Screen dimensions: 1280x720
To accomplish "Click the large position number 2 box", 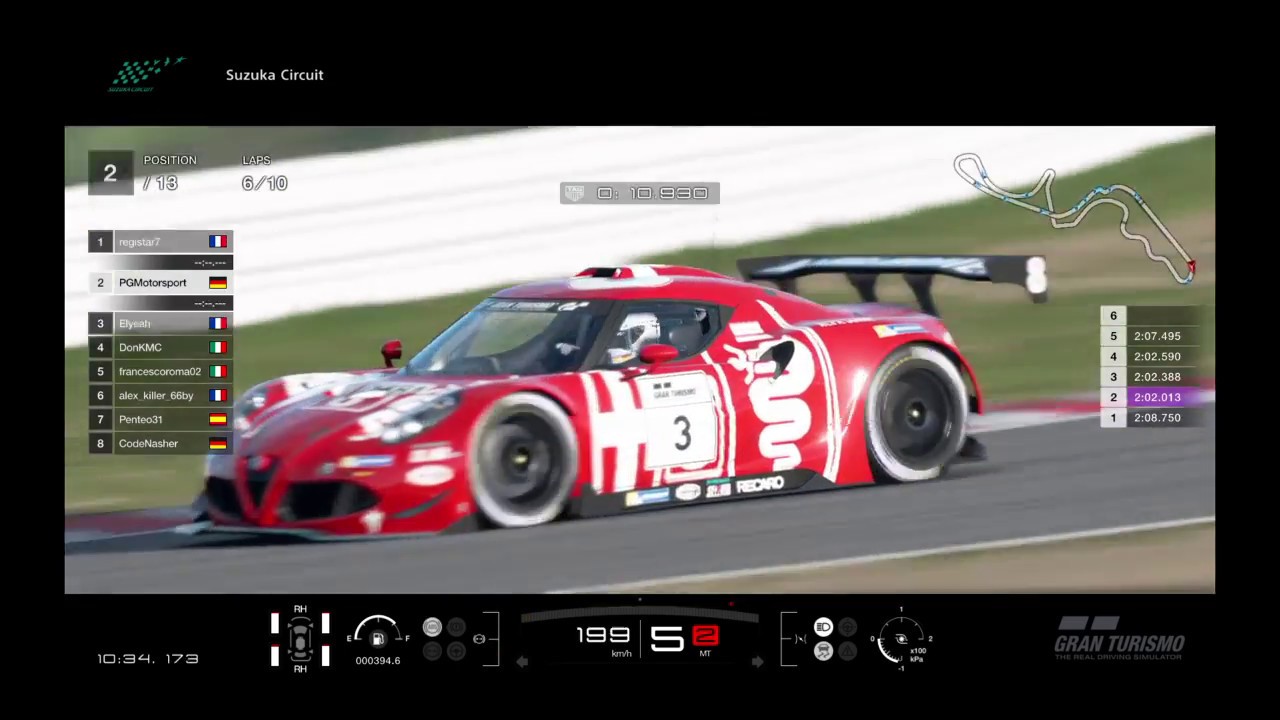I will click(x=110, y=173).
